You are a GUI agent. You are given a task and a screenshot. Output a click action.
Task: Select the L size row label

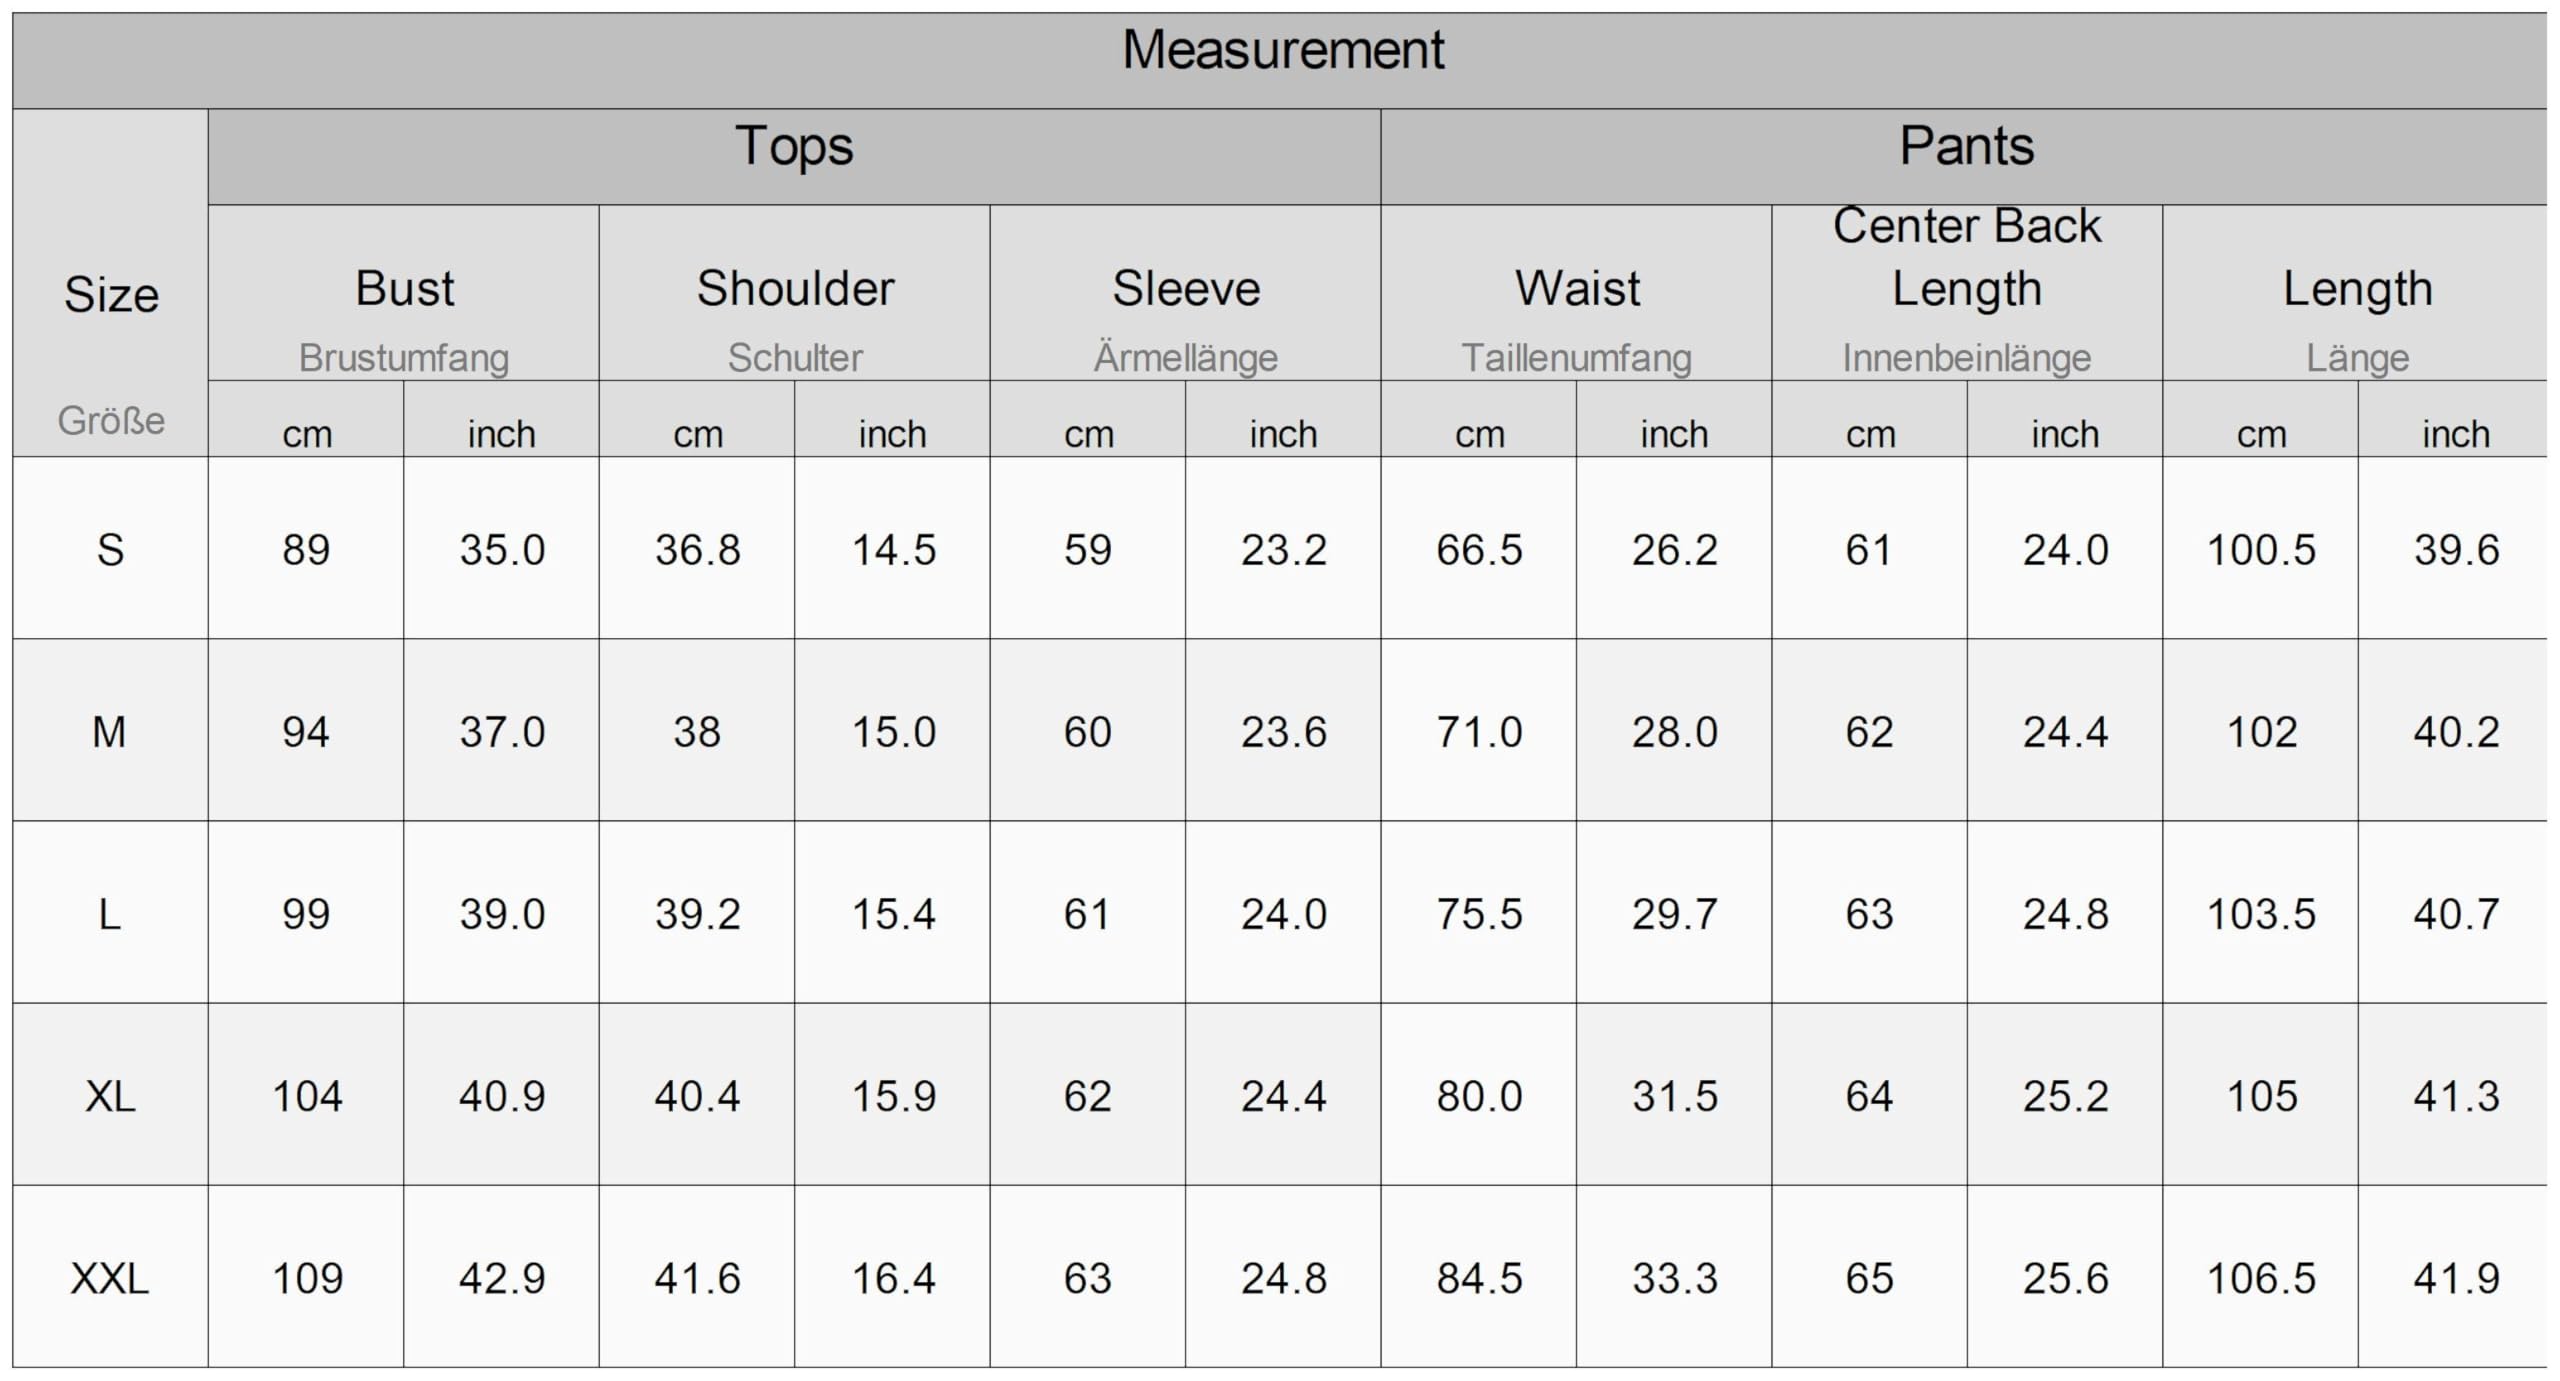click(110, 914)
